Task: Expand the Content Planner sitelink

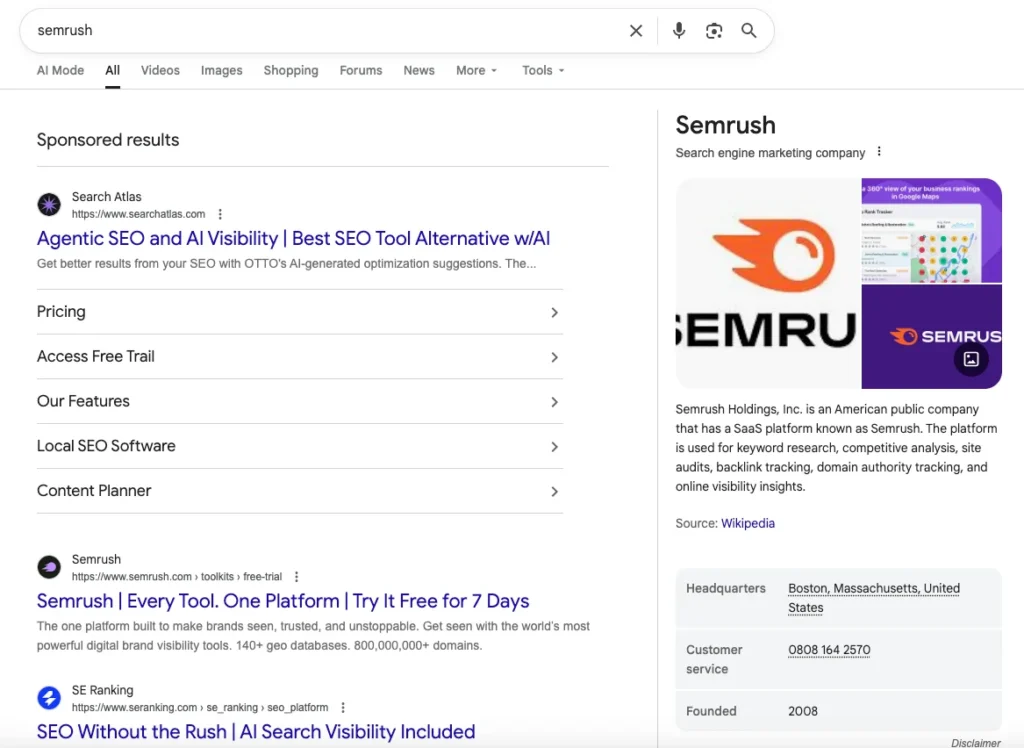Action: click(x=300, y=491)
